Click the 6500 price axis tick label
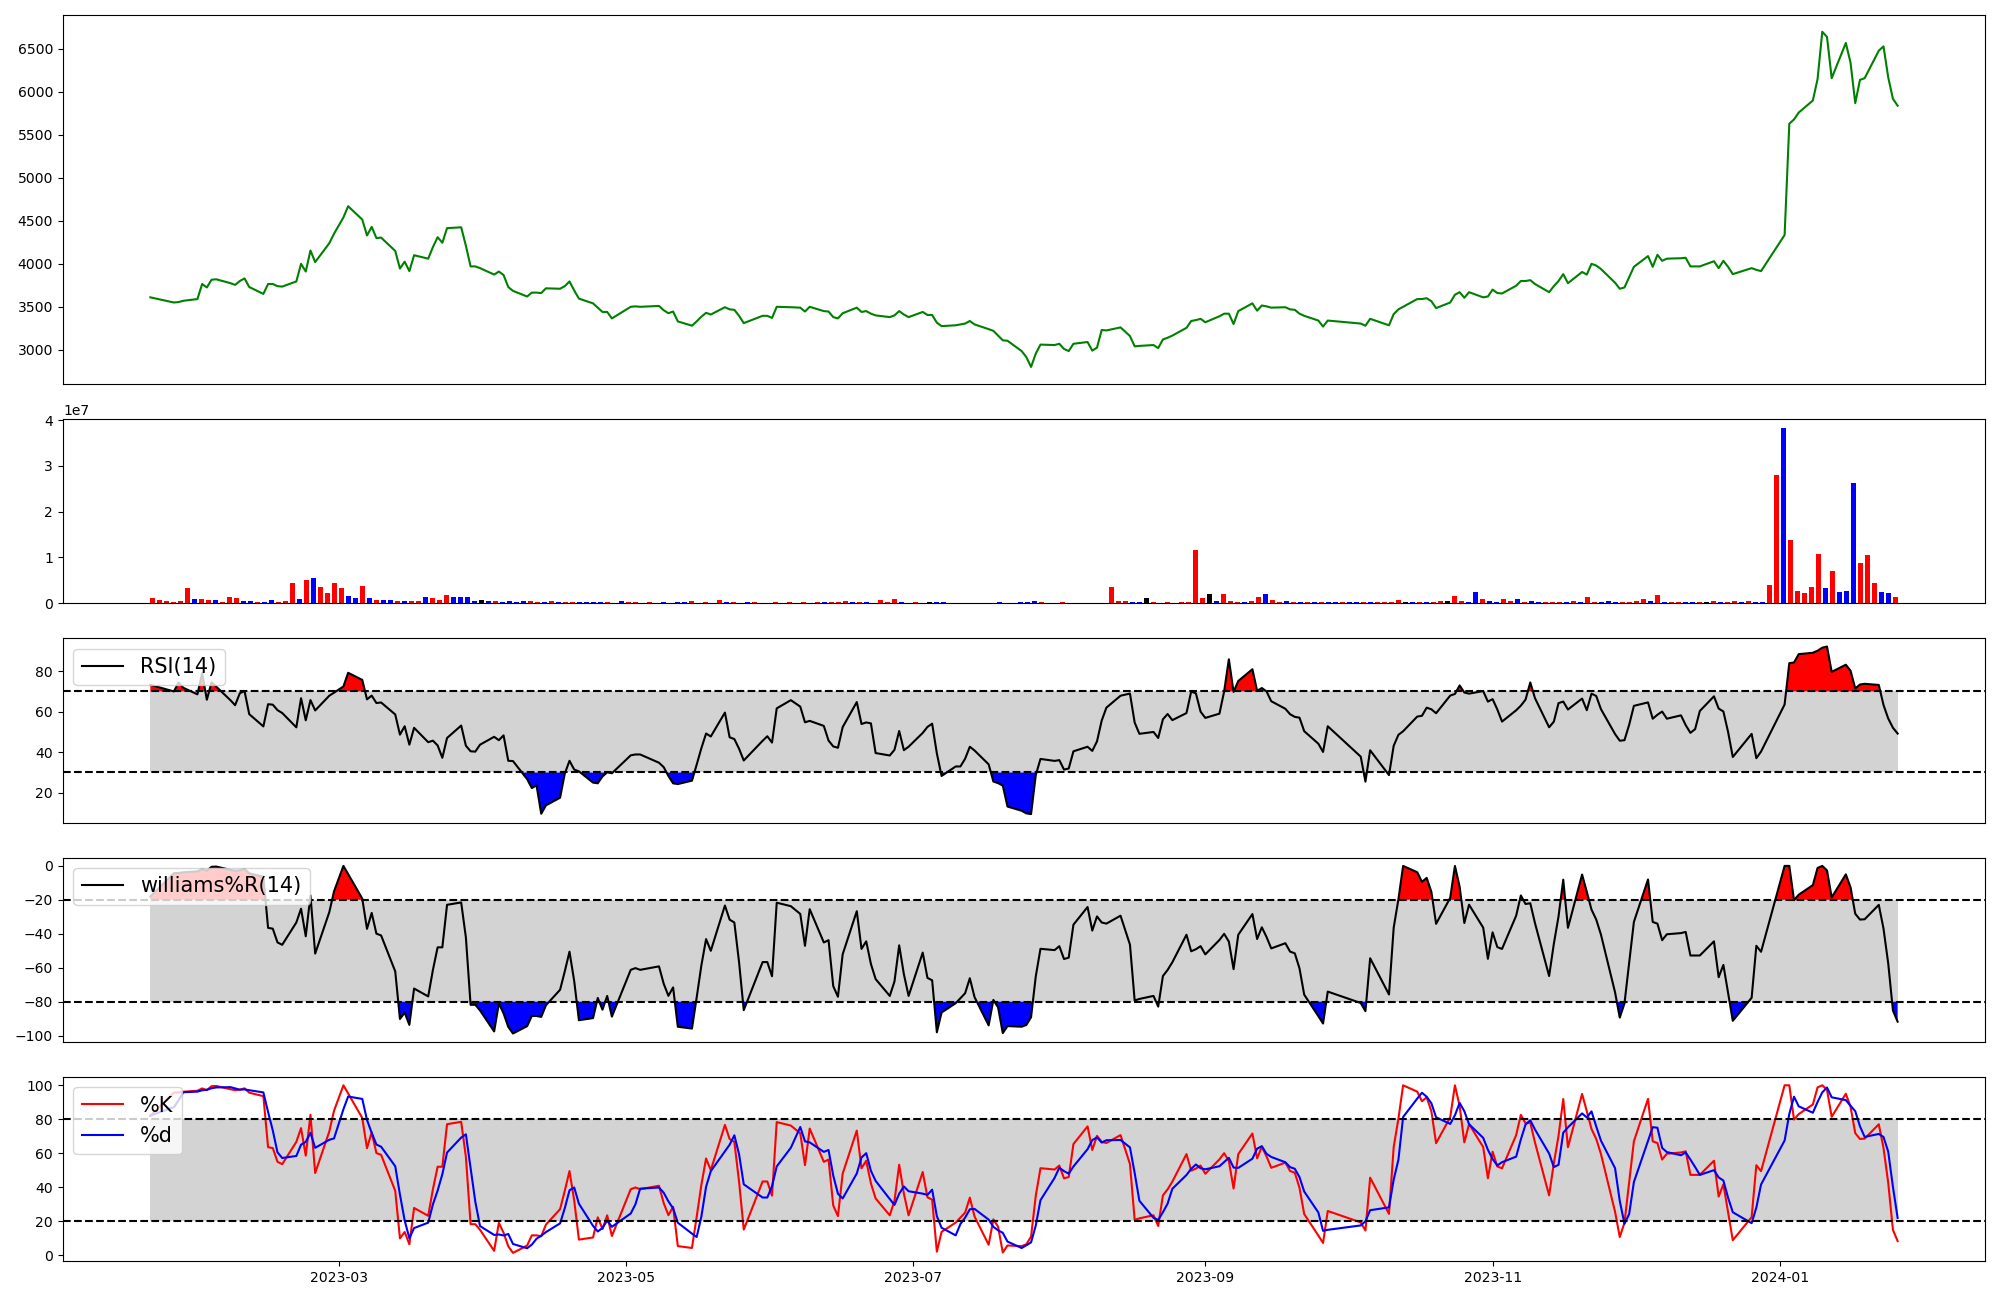Image resolution: width=2000 pixels, height=1300 pixels. pos(36,50)
